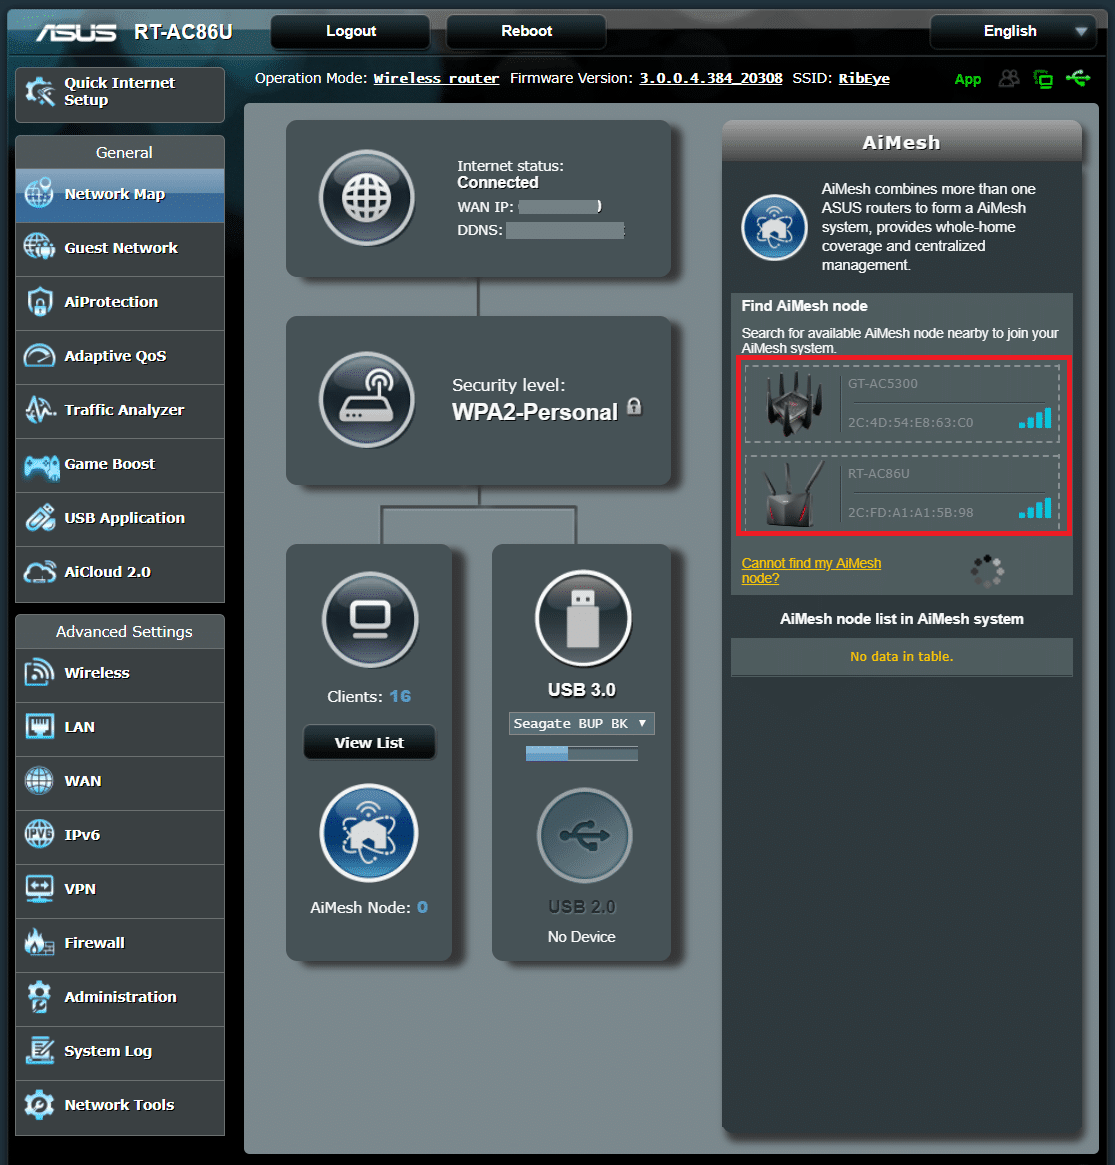Click MAC address 2C:FD:A1:A1:5B:98
The width and height of the screenshot is (1115, 1165).
point(910,513)
